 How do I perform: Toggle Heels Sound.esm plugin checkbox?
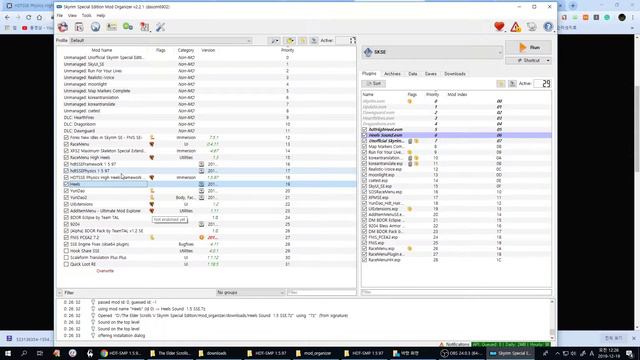pos(364,135)
